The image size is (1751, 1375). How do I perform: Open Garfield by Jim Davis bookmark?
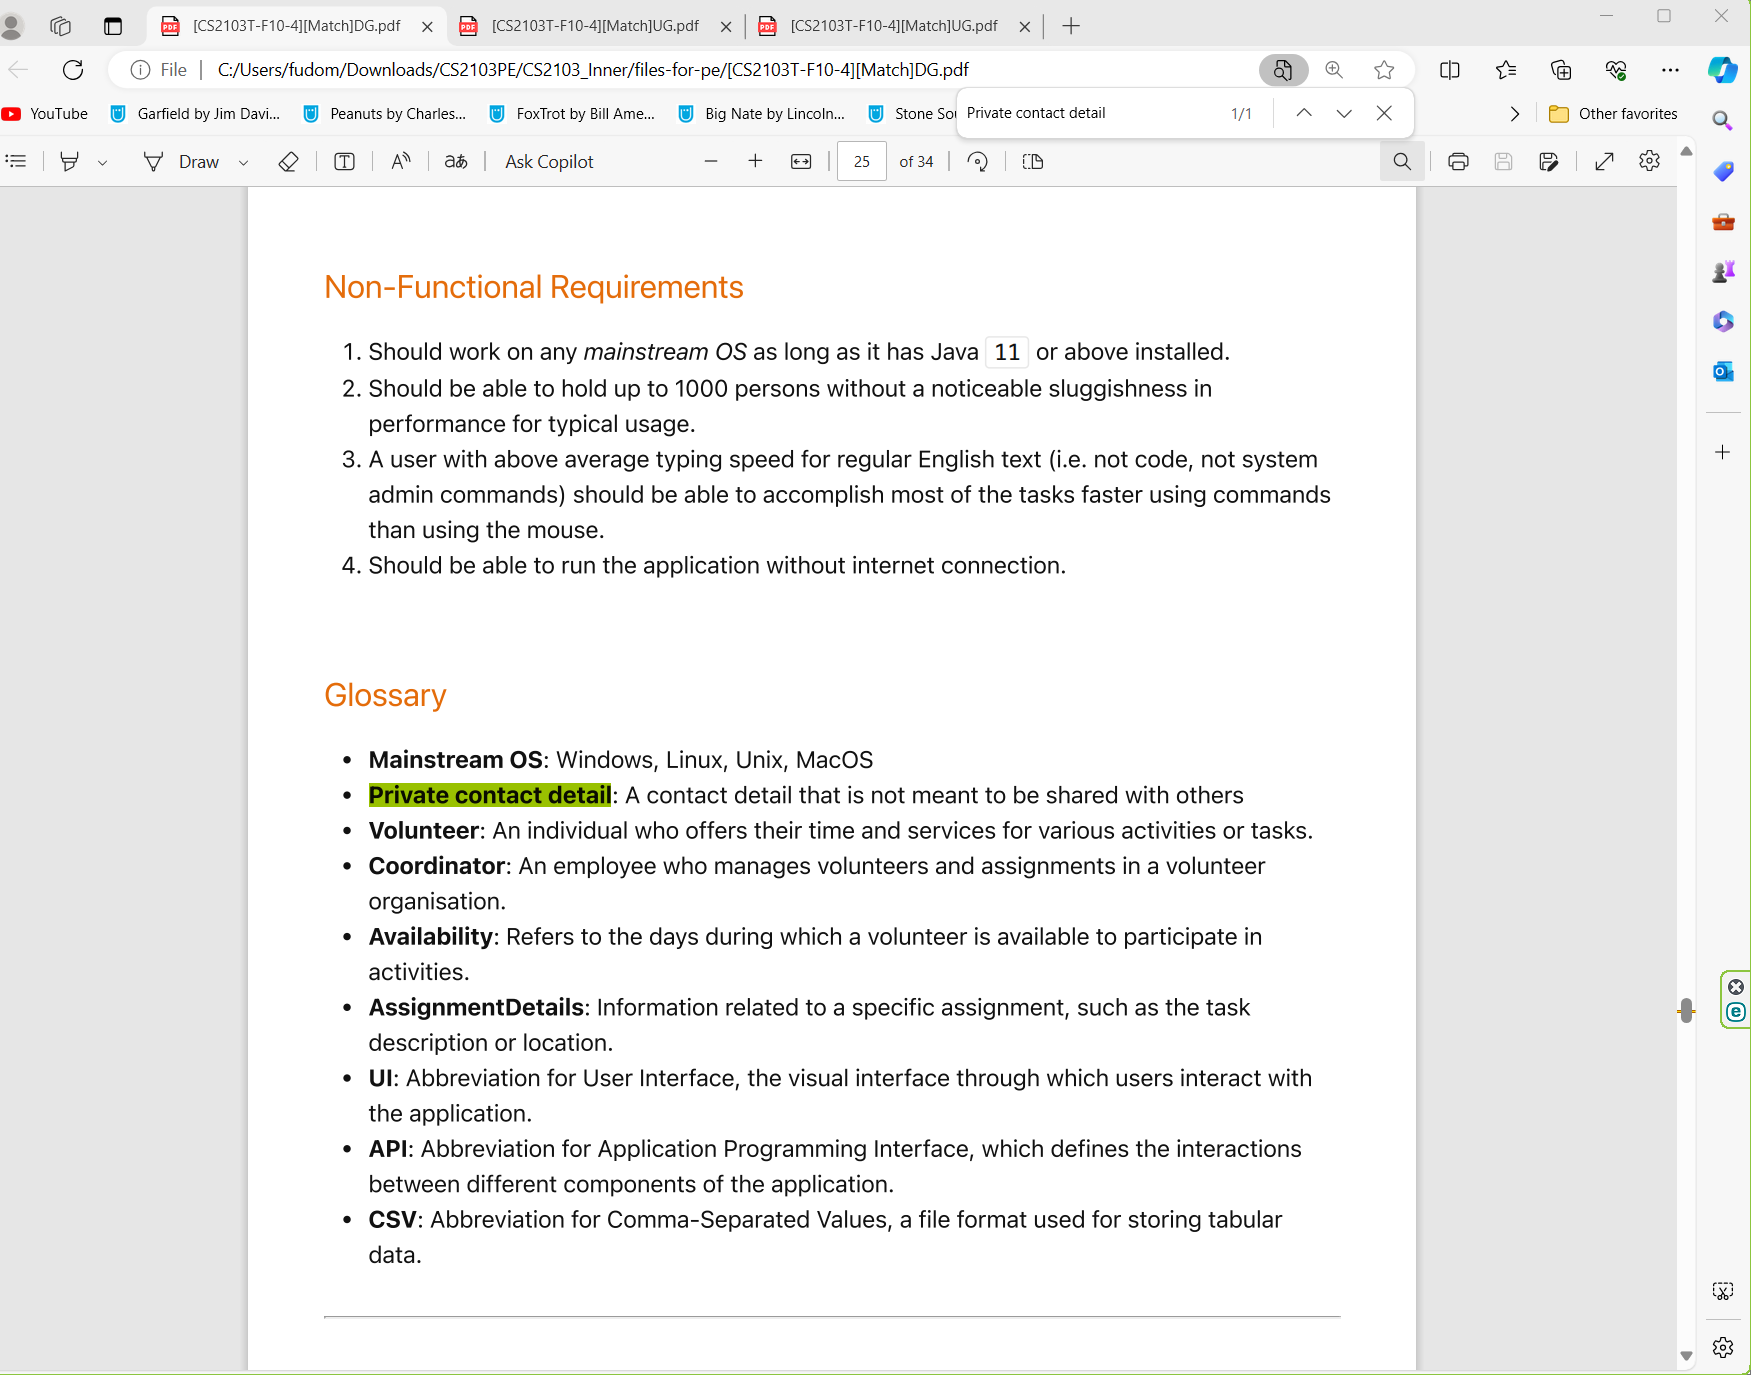tap(196, 114)
